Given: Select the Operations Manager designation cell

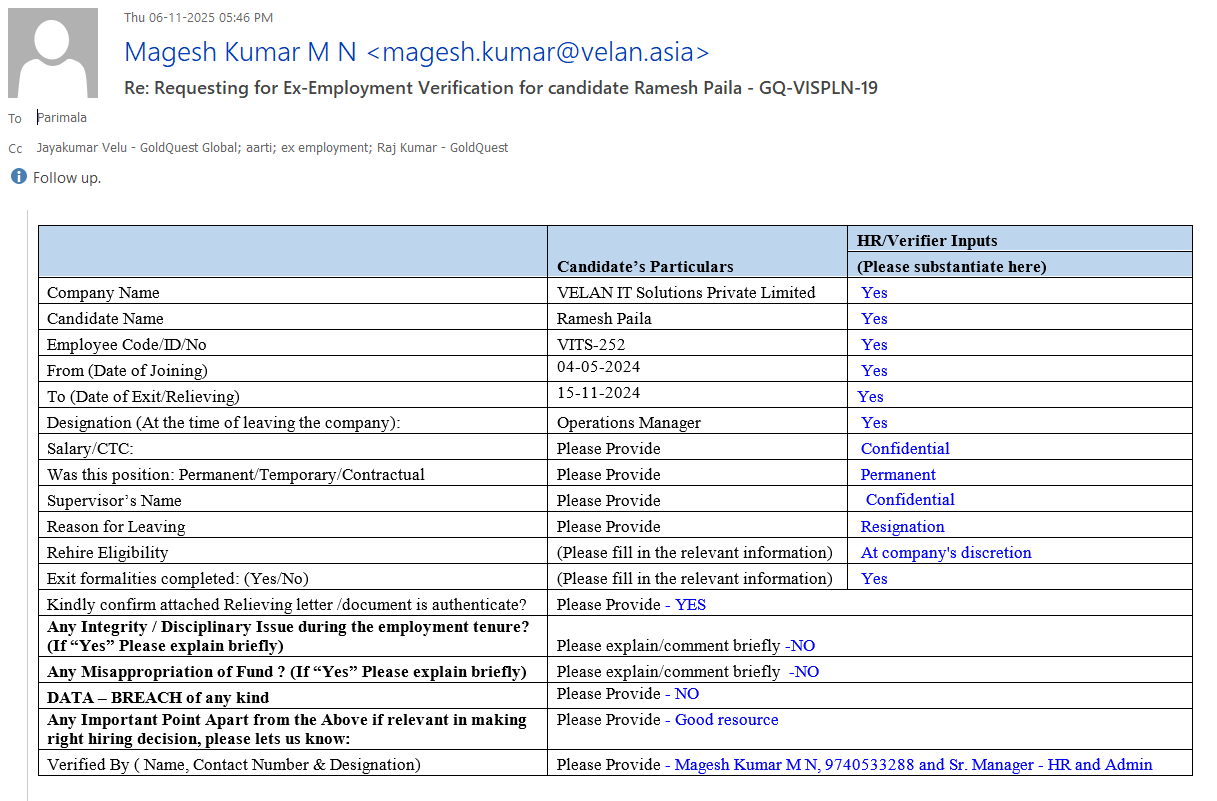Looking at the screenshot, I should point(628,423).
